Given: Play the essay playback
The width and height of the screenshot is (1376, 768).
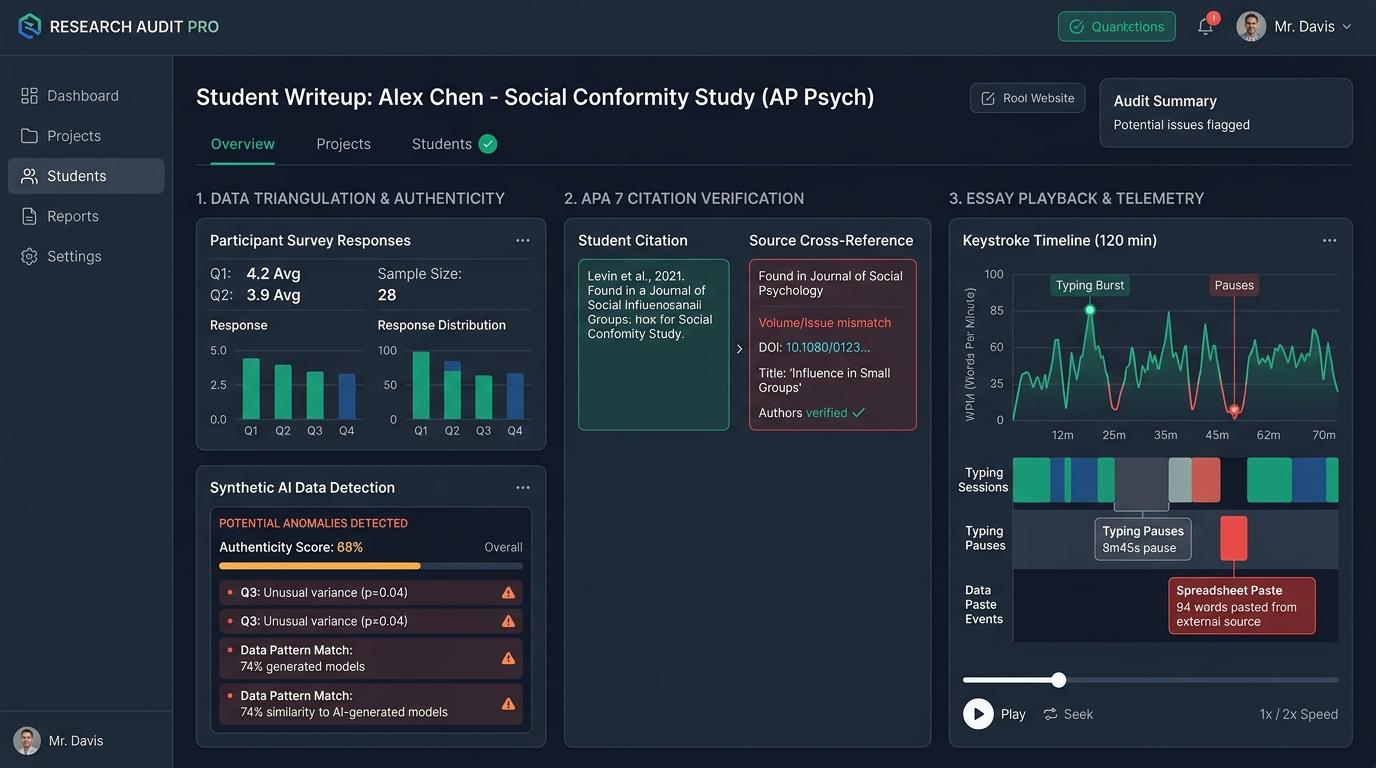Looking at the screenshot, I should coord(978,714).
